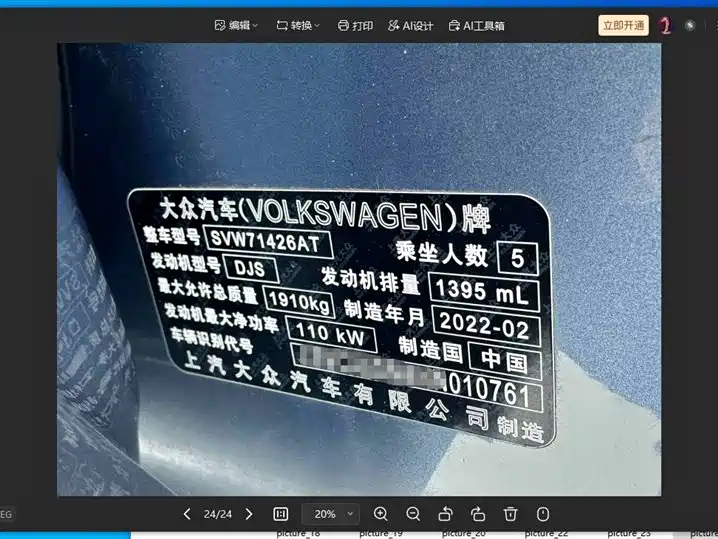Click the displayed nameplate photo
718x539 pixels.
pyautogui.click(x=359, y=269)
